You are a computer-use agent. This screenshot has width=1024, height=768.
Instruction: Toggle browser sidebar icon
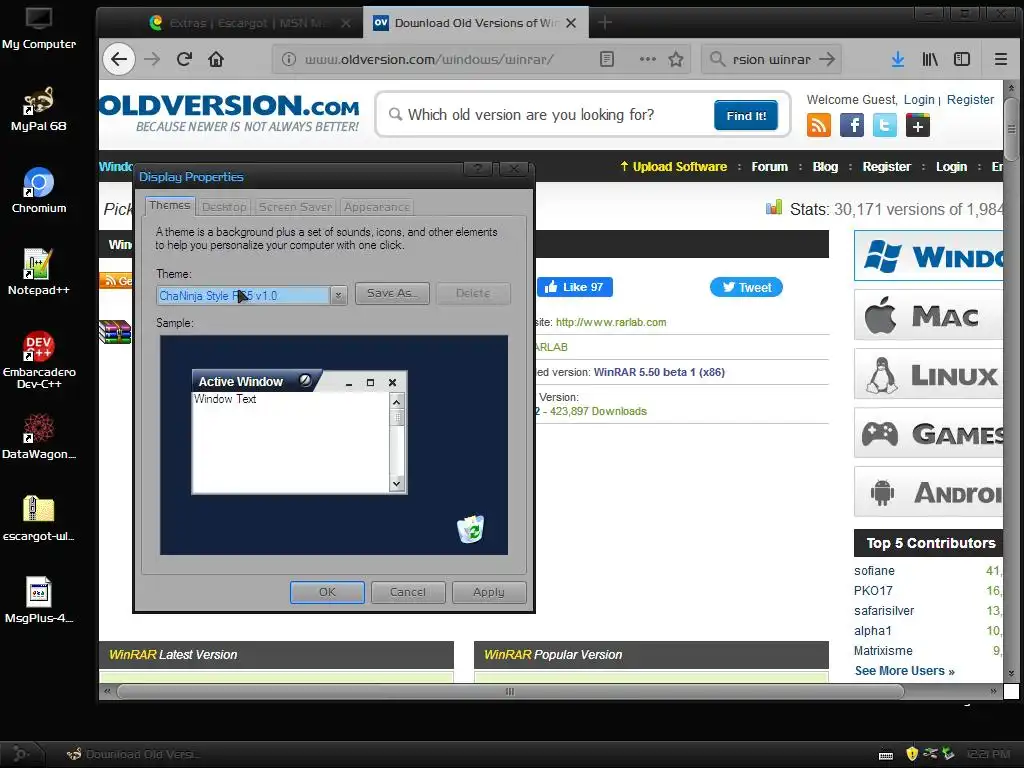pyautogui.click(x=962, y=59)
